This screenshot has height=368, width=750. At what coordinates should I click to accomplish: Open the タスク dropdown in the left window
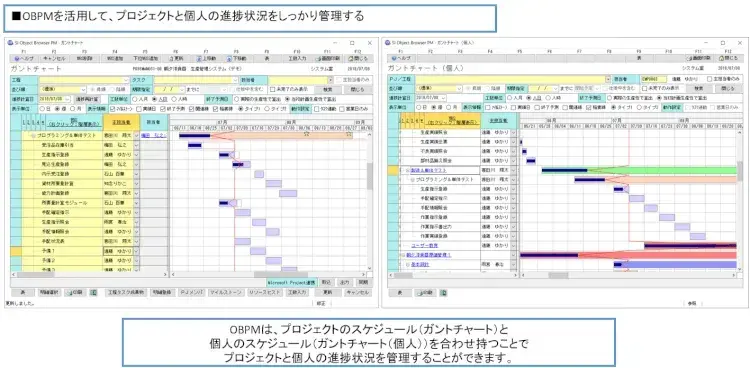click(236, 80)
